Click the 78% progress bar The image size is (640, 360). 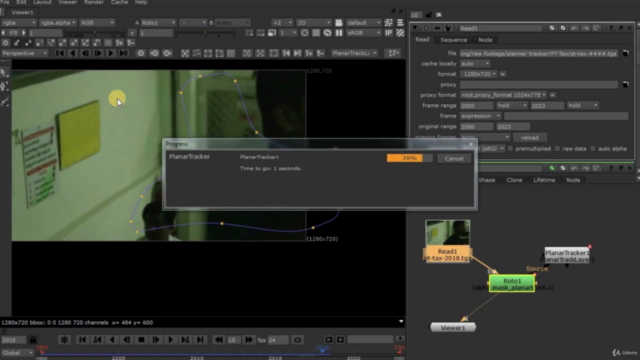point(409,158)
